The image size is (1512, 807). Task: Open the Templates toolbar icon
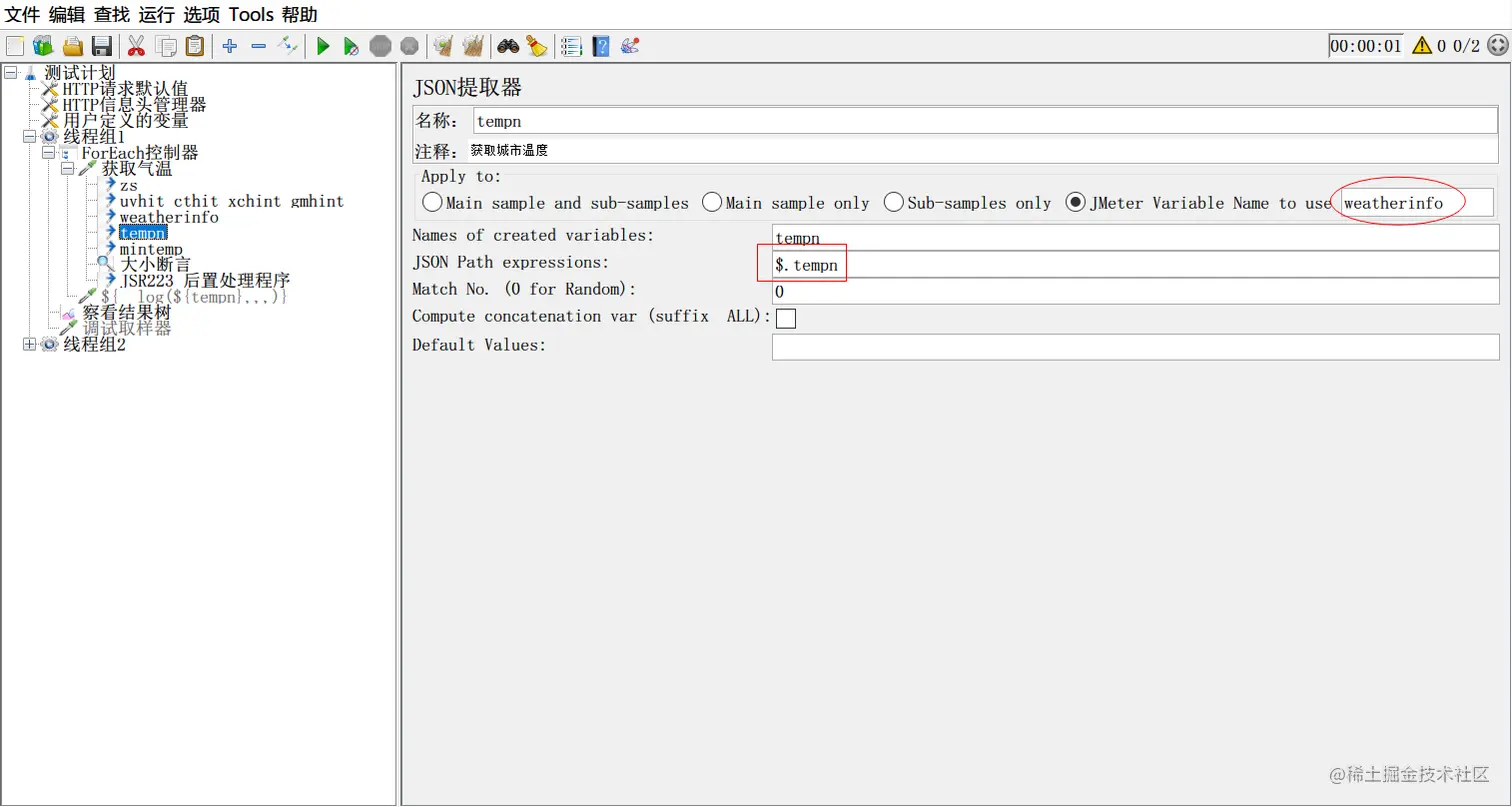[x=43, y=46]
